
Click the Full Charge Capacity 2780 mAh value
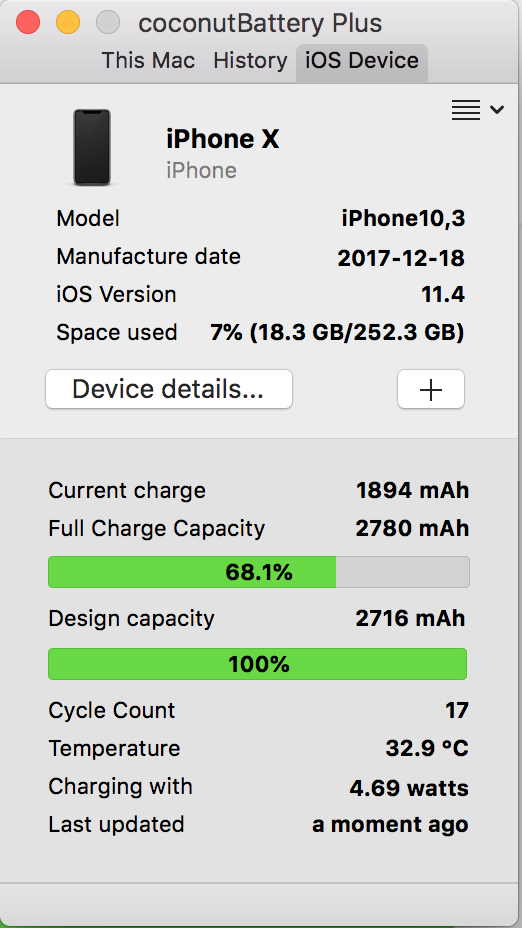(x=412, y=529)
